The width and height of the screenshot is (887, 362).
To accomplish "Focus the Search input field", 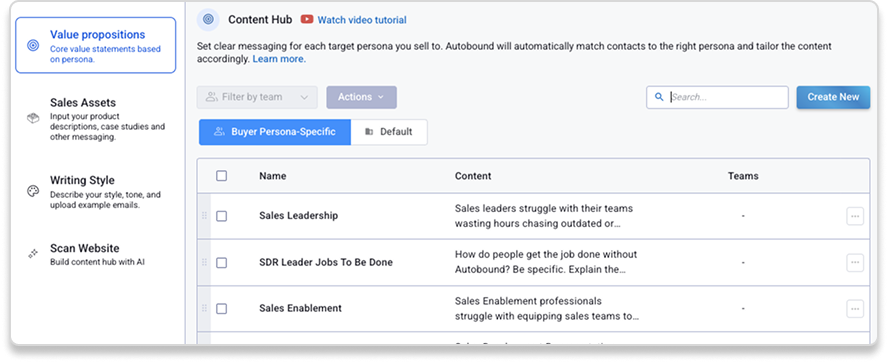I will tap(717, 97).
